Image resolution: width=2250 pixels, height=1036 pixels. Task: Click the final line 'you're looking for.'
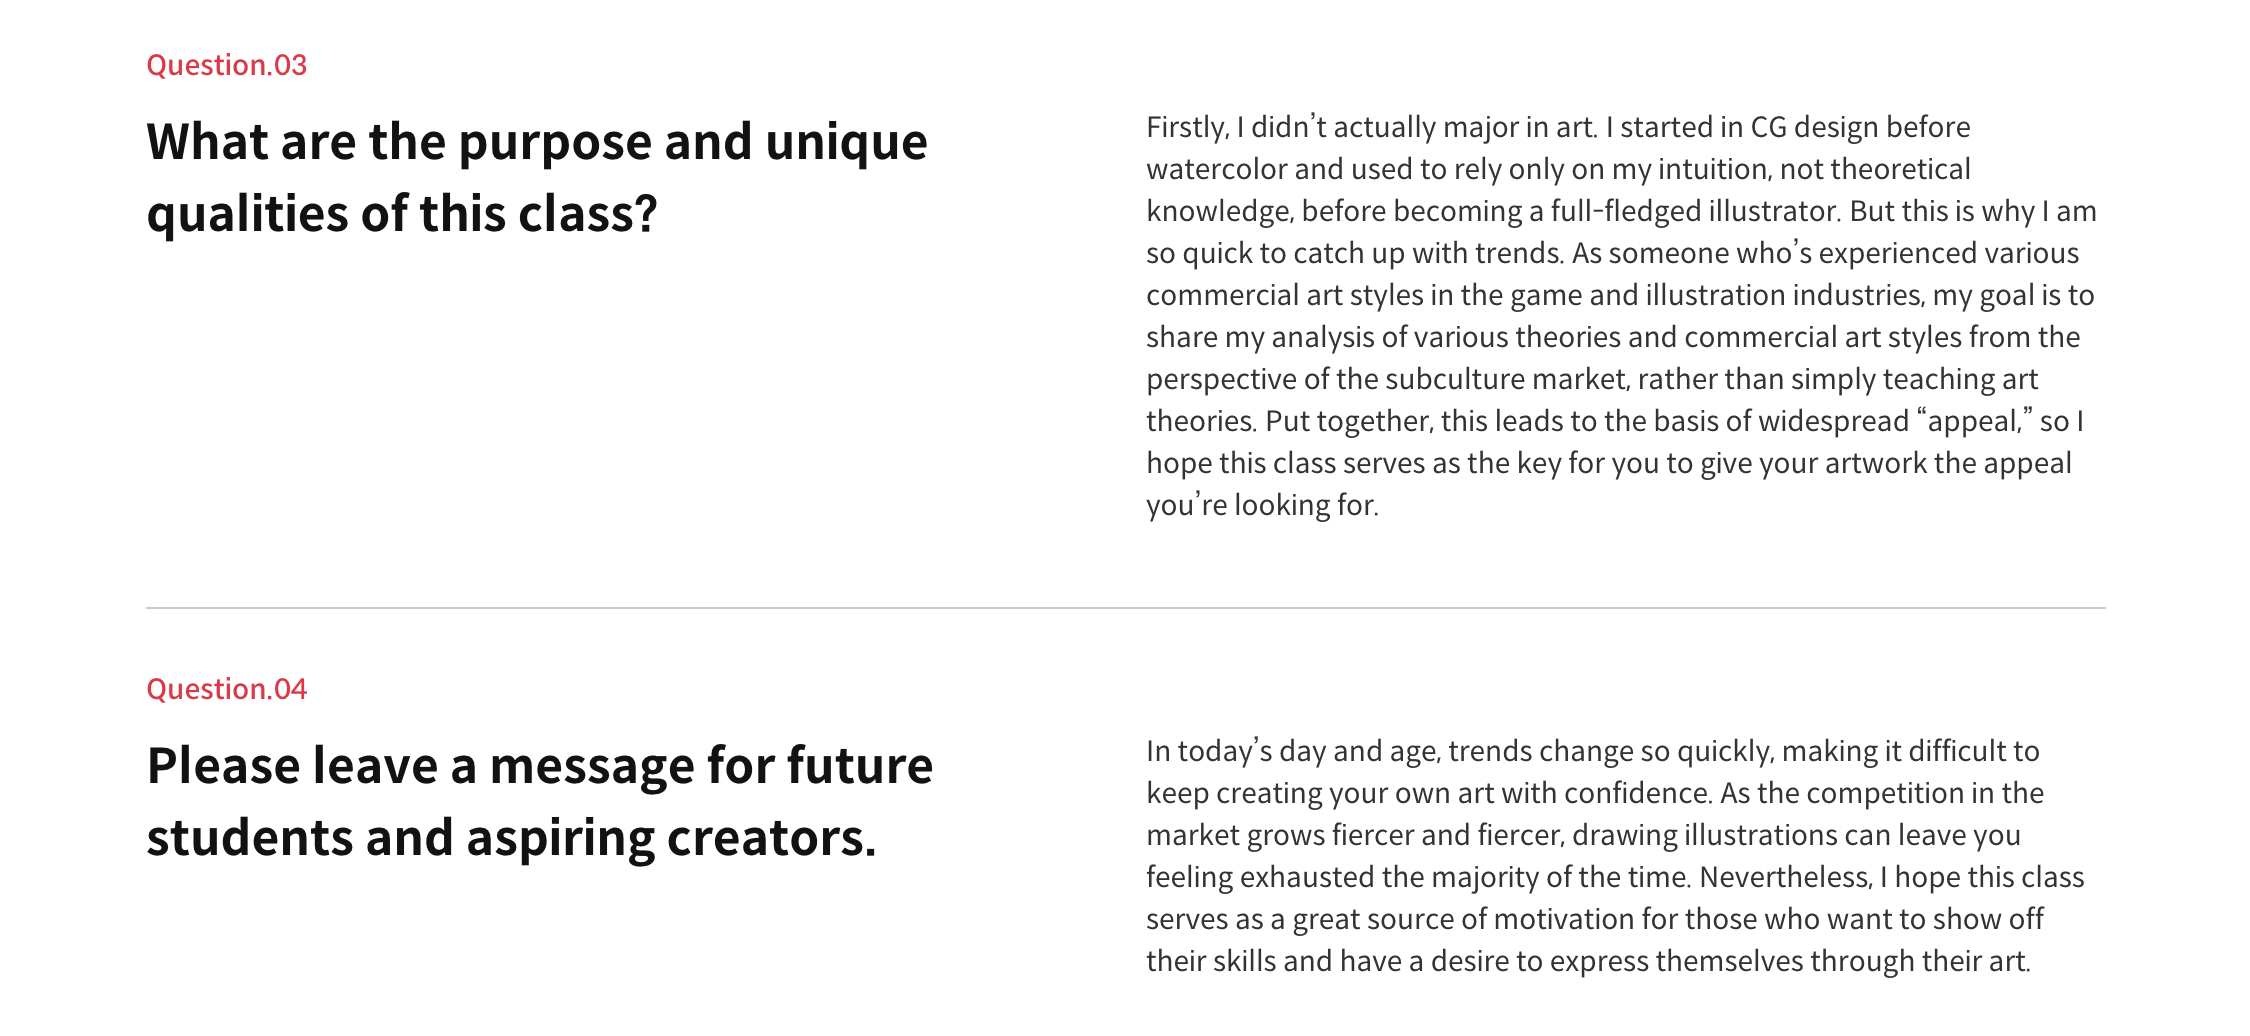click(1262, 505)
